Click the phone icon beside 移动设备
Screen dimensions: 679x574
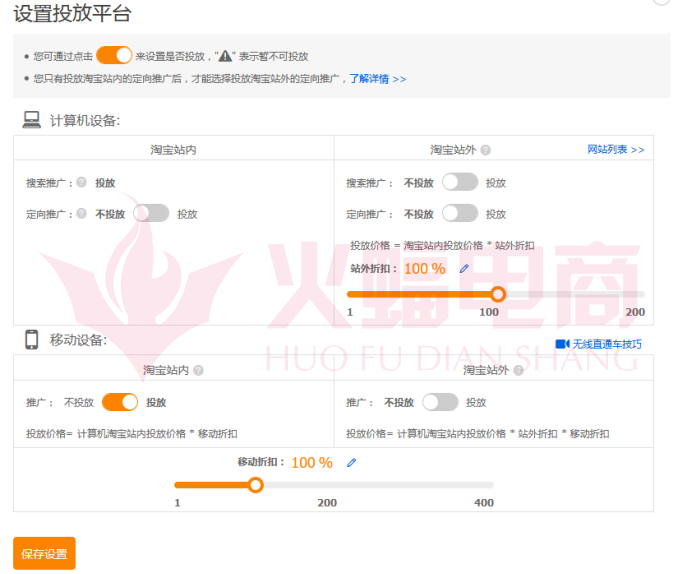click(x=32, y=339)
